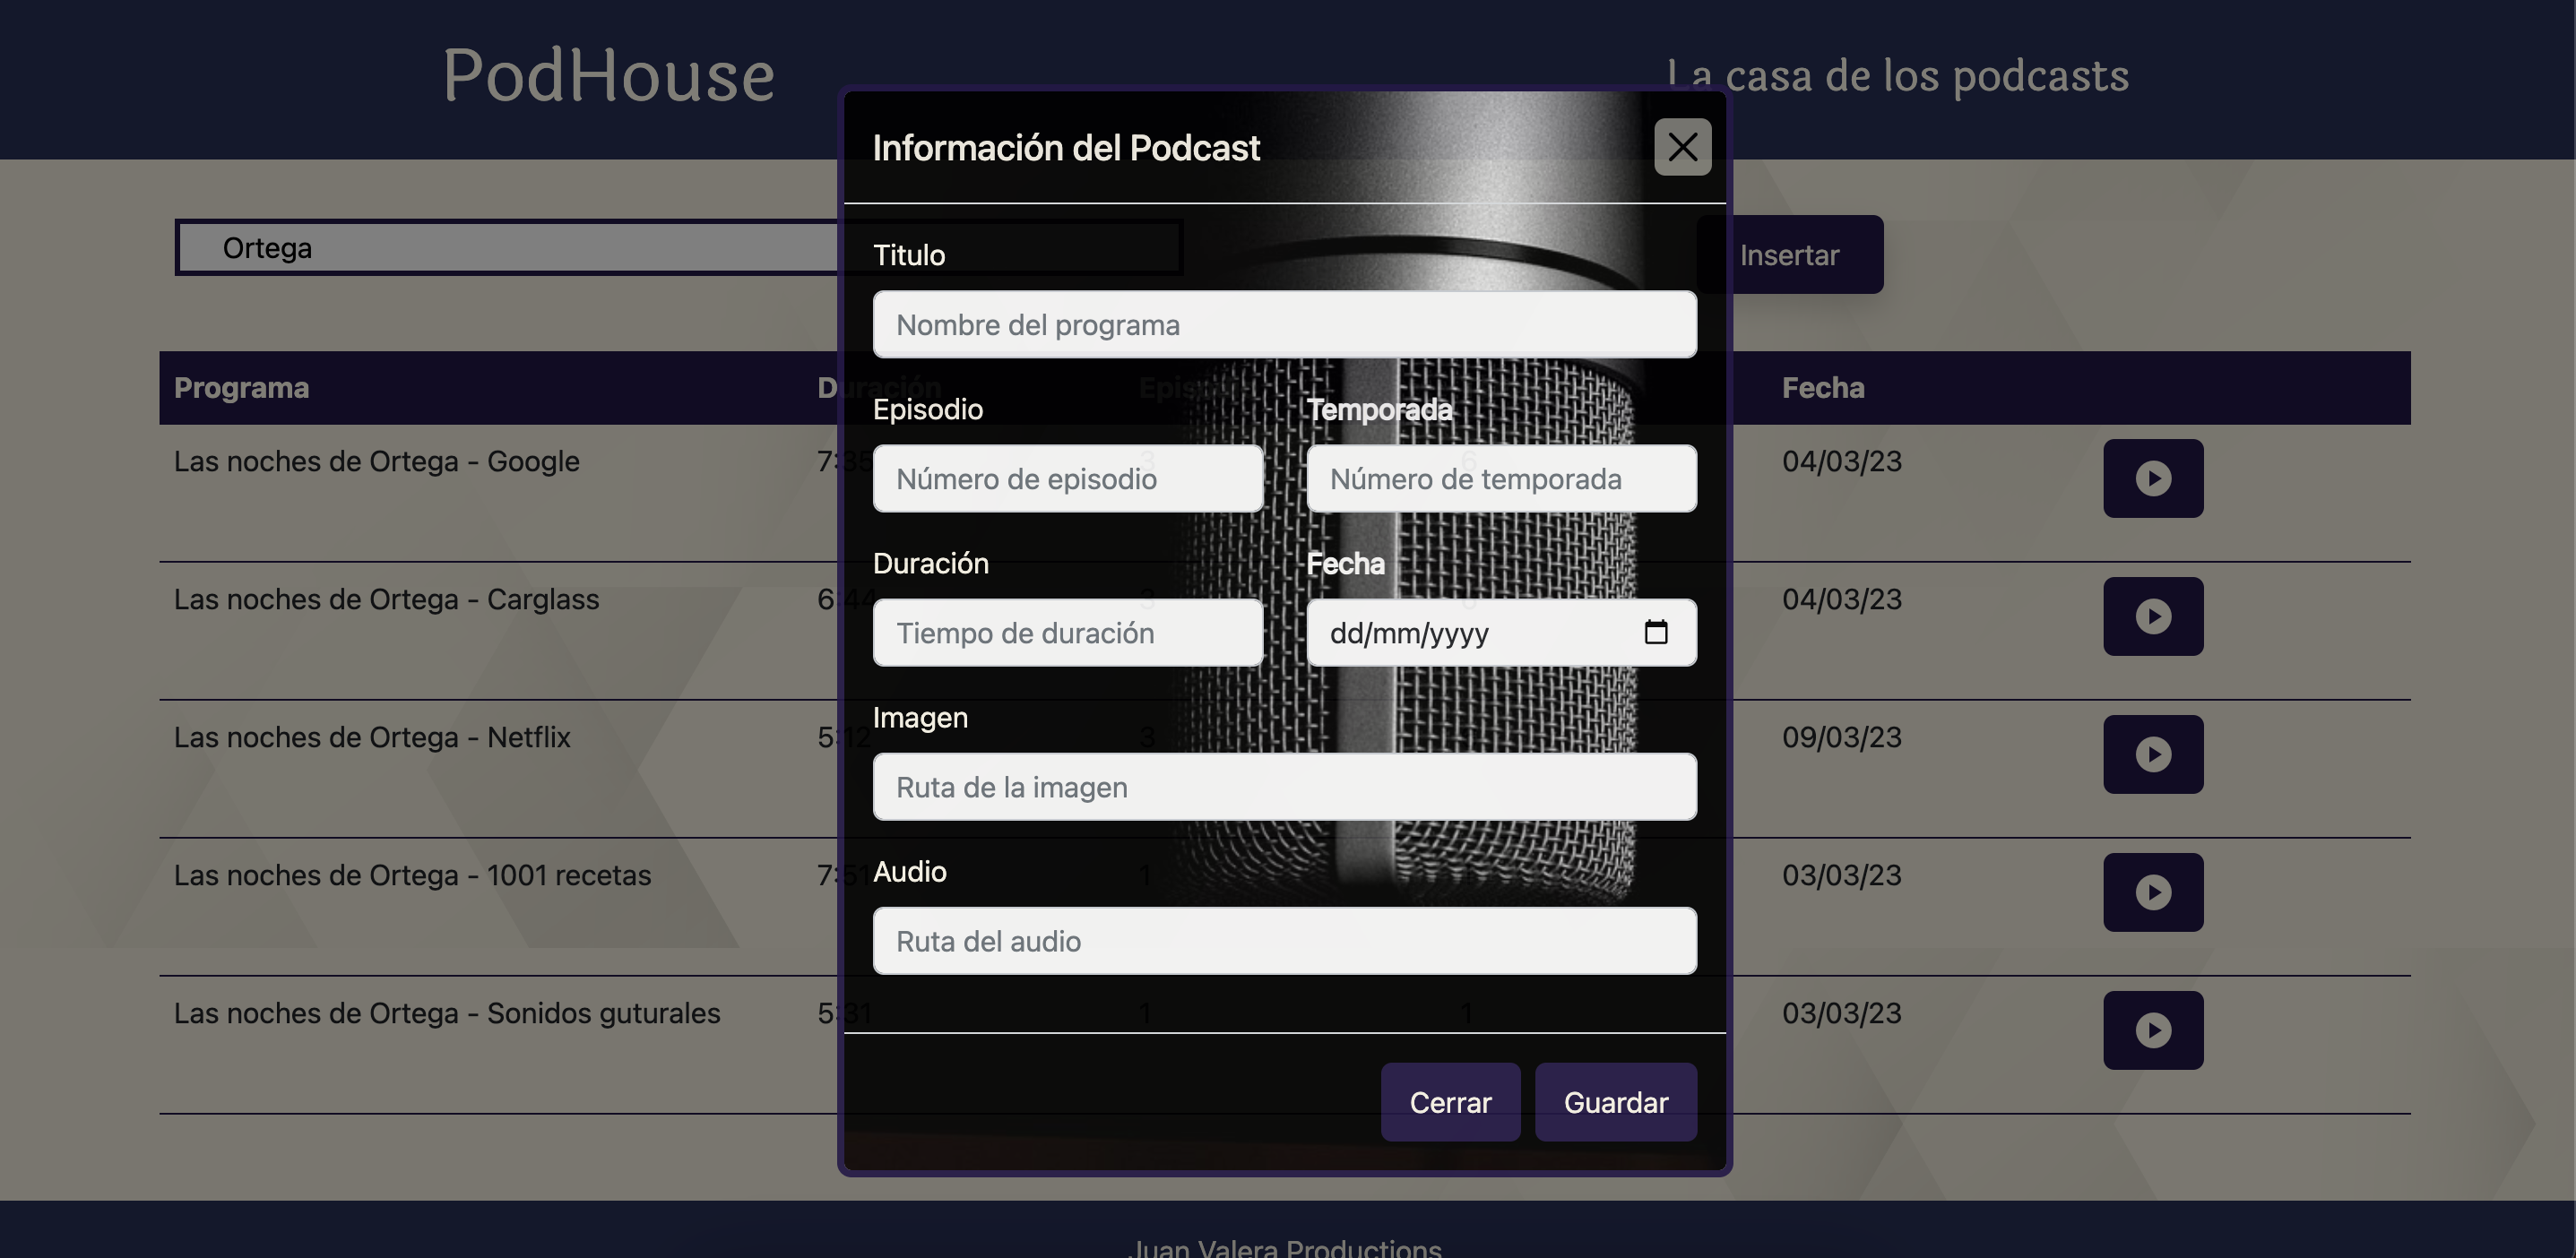Click the PodHouse logo title
Viewport: 2576px width, 1258px height.
(x=608, y=76)
